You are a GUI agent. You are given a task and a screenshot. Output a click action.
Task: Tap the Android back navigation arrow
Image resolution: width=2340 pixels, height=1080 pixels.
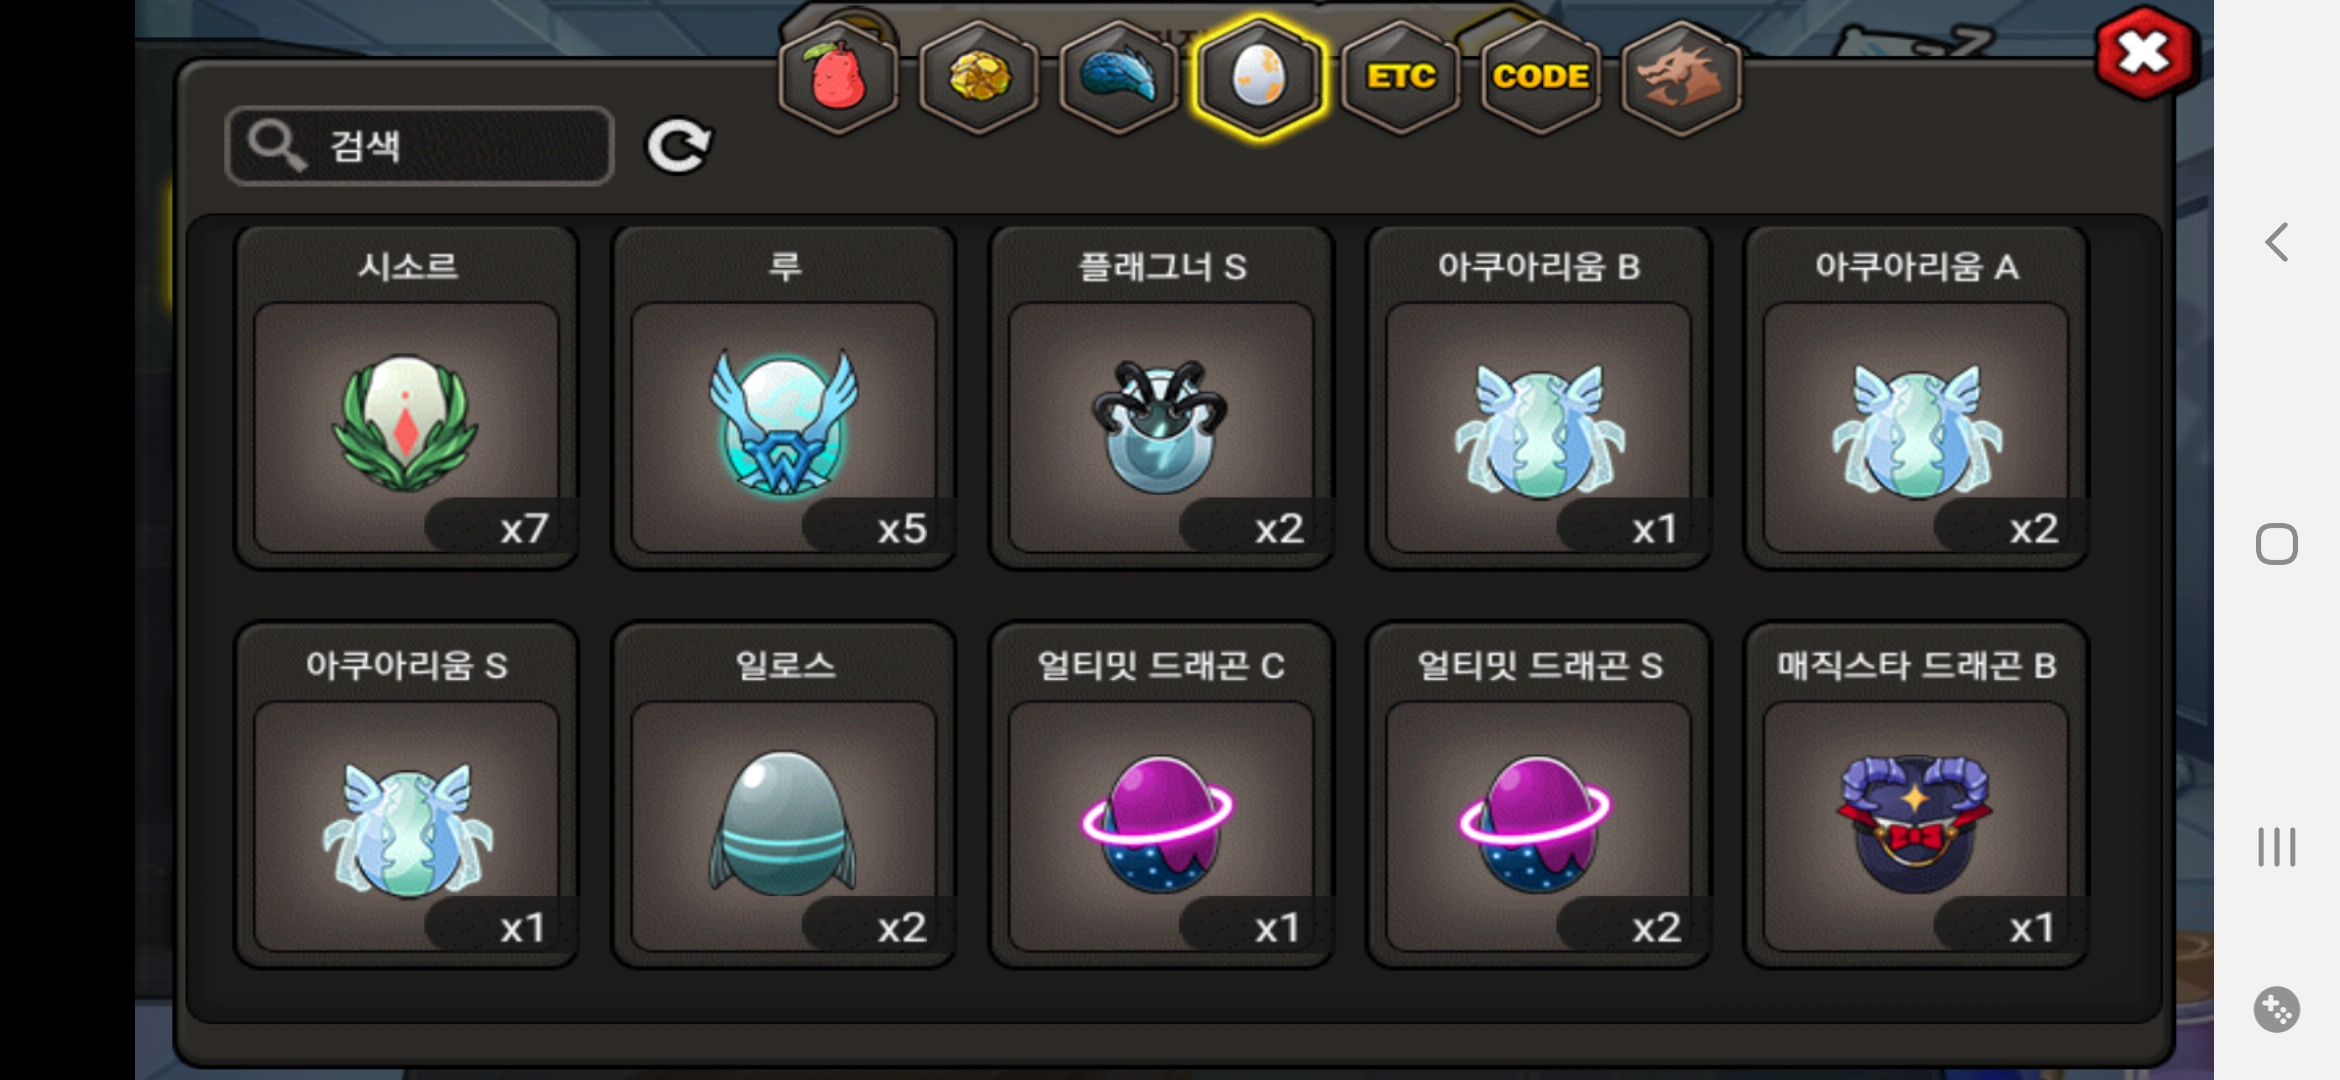click(2277, 242)
